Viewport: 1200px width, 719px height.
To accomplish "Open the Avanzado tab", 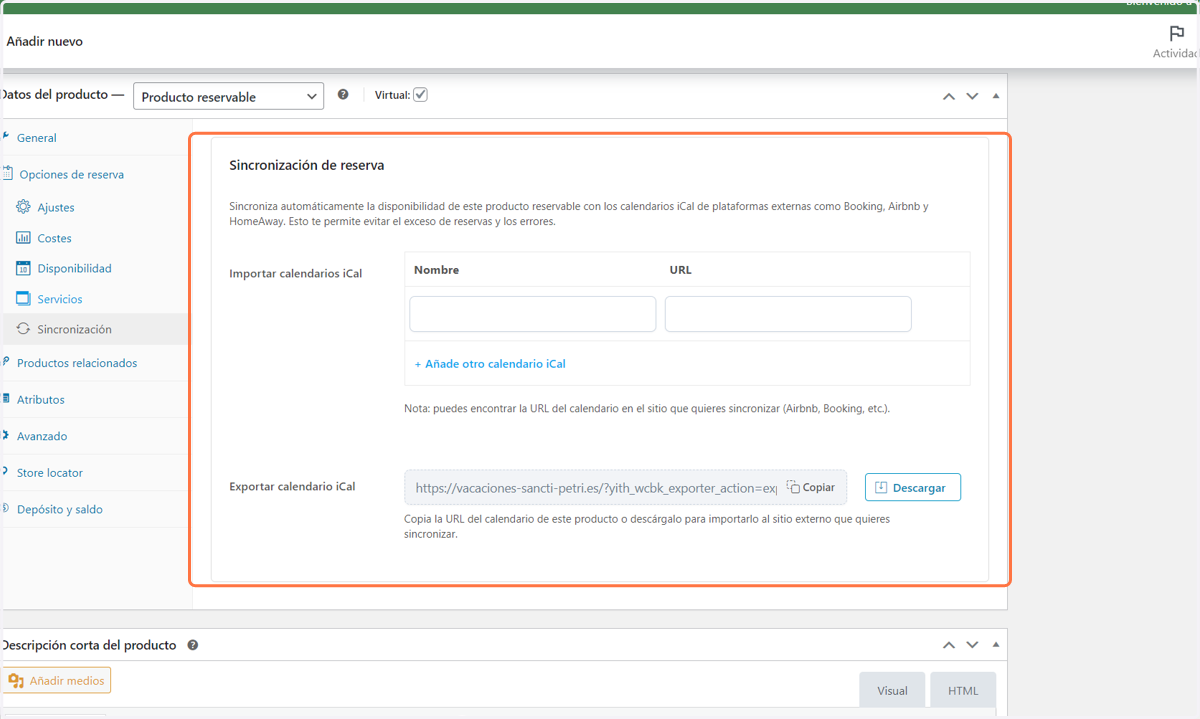I will [x=42, y=436].
